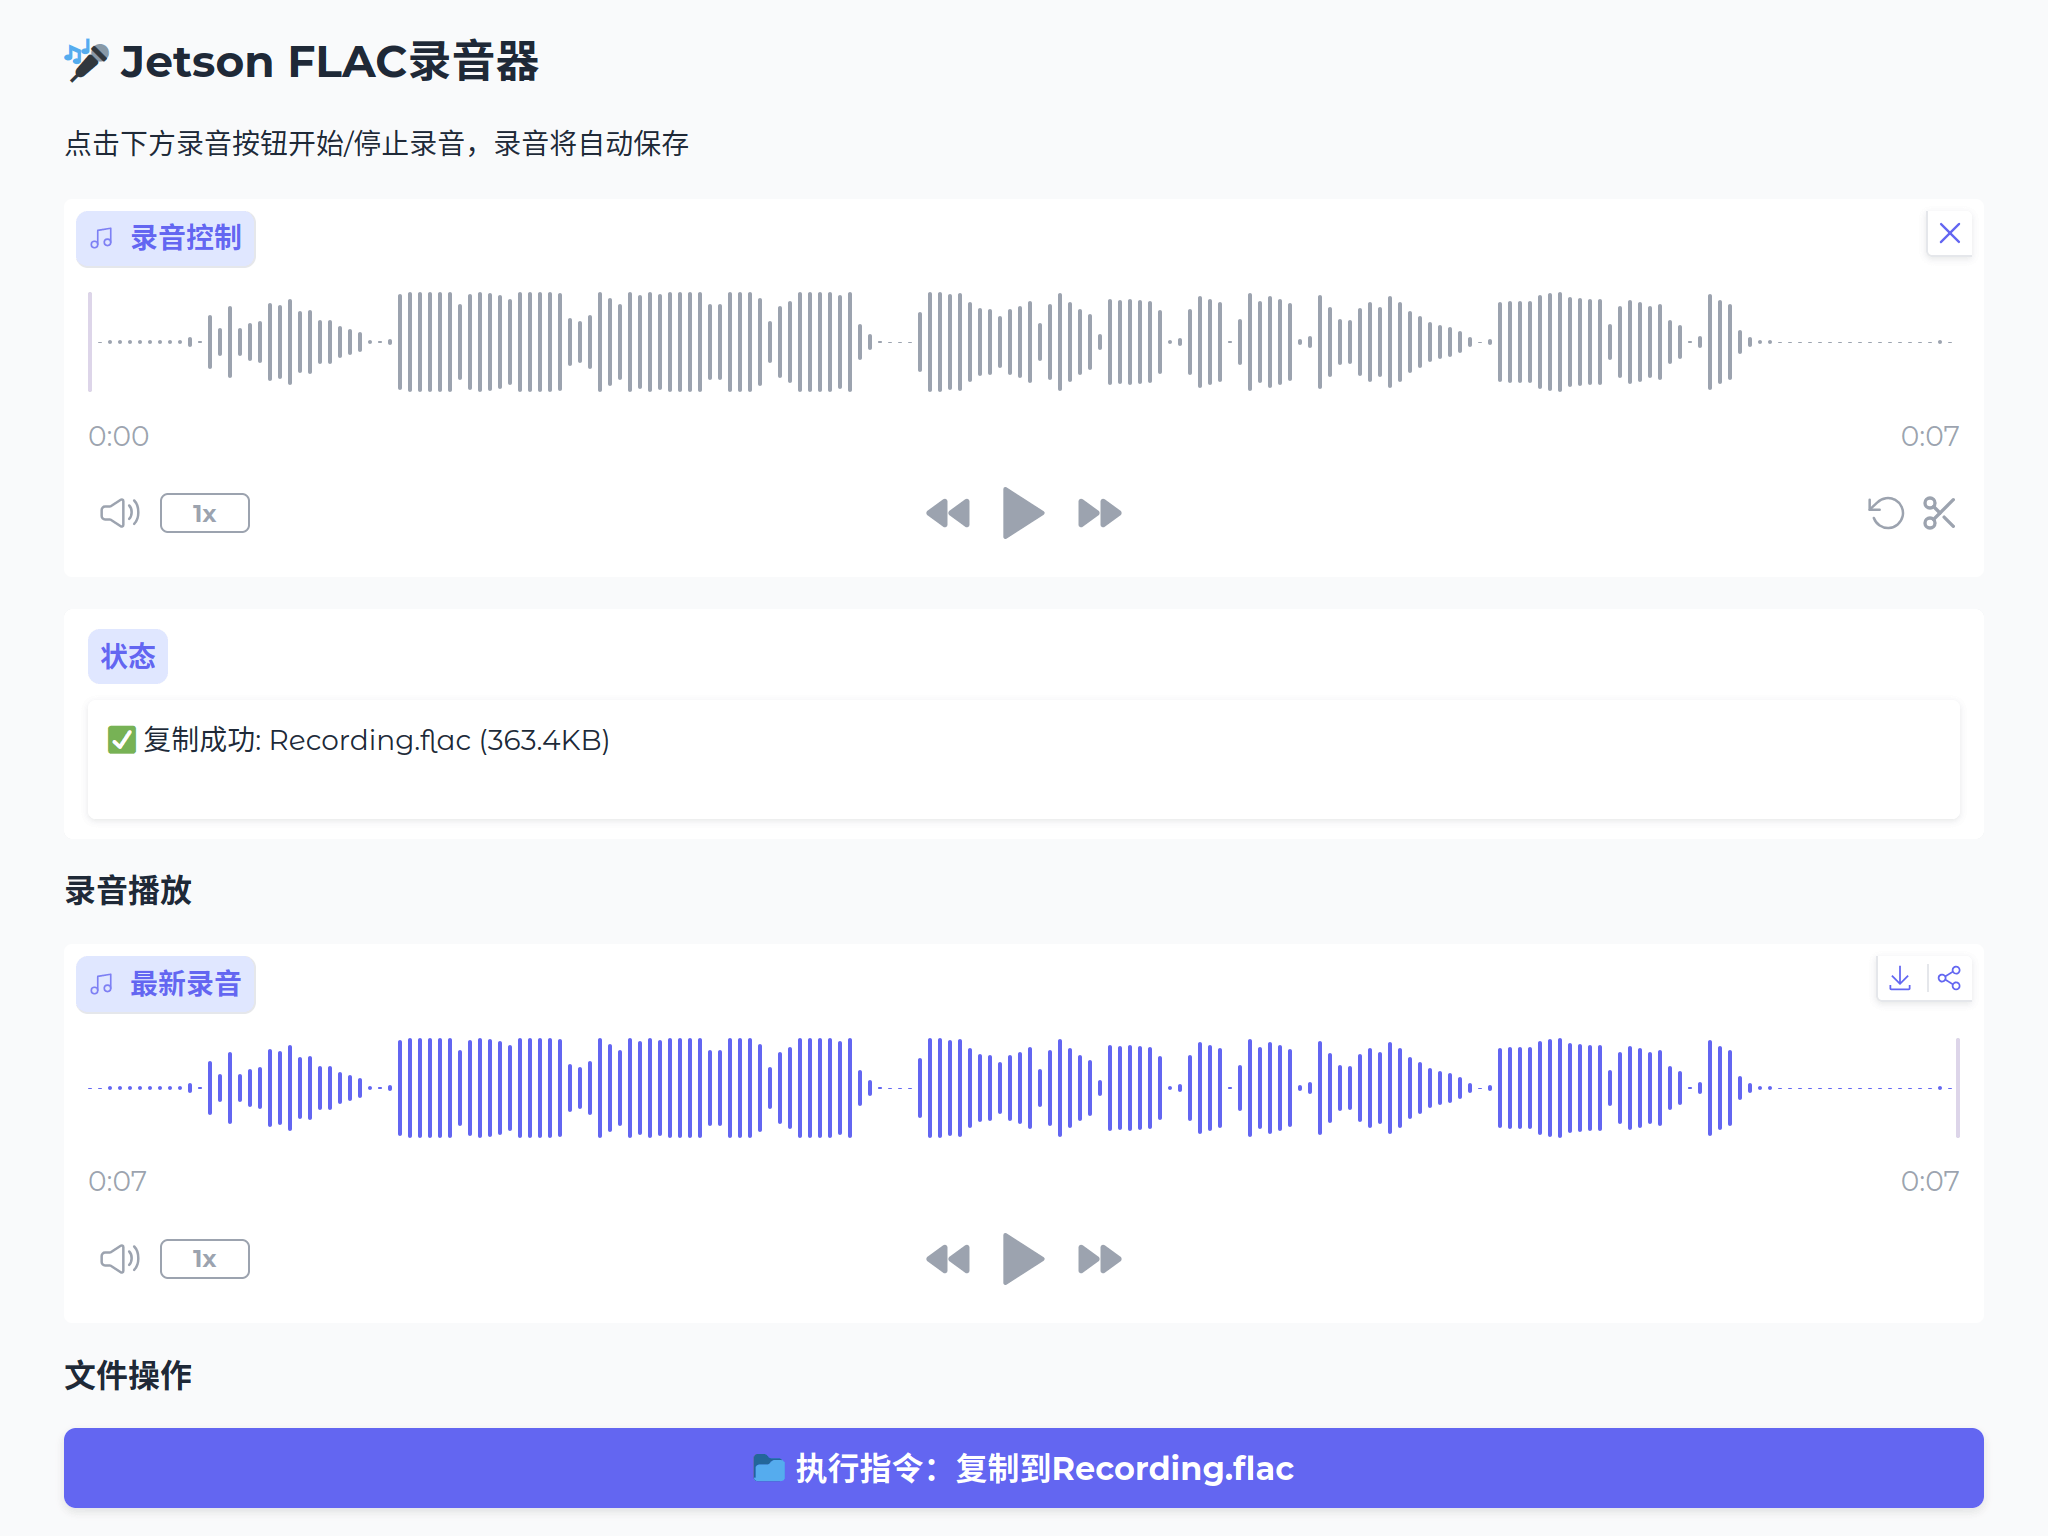Mute volume in the 录音控制 player
The image size is (2048, 1536).
[x=119, y=512]
